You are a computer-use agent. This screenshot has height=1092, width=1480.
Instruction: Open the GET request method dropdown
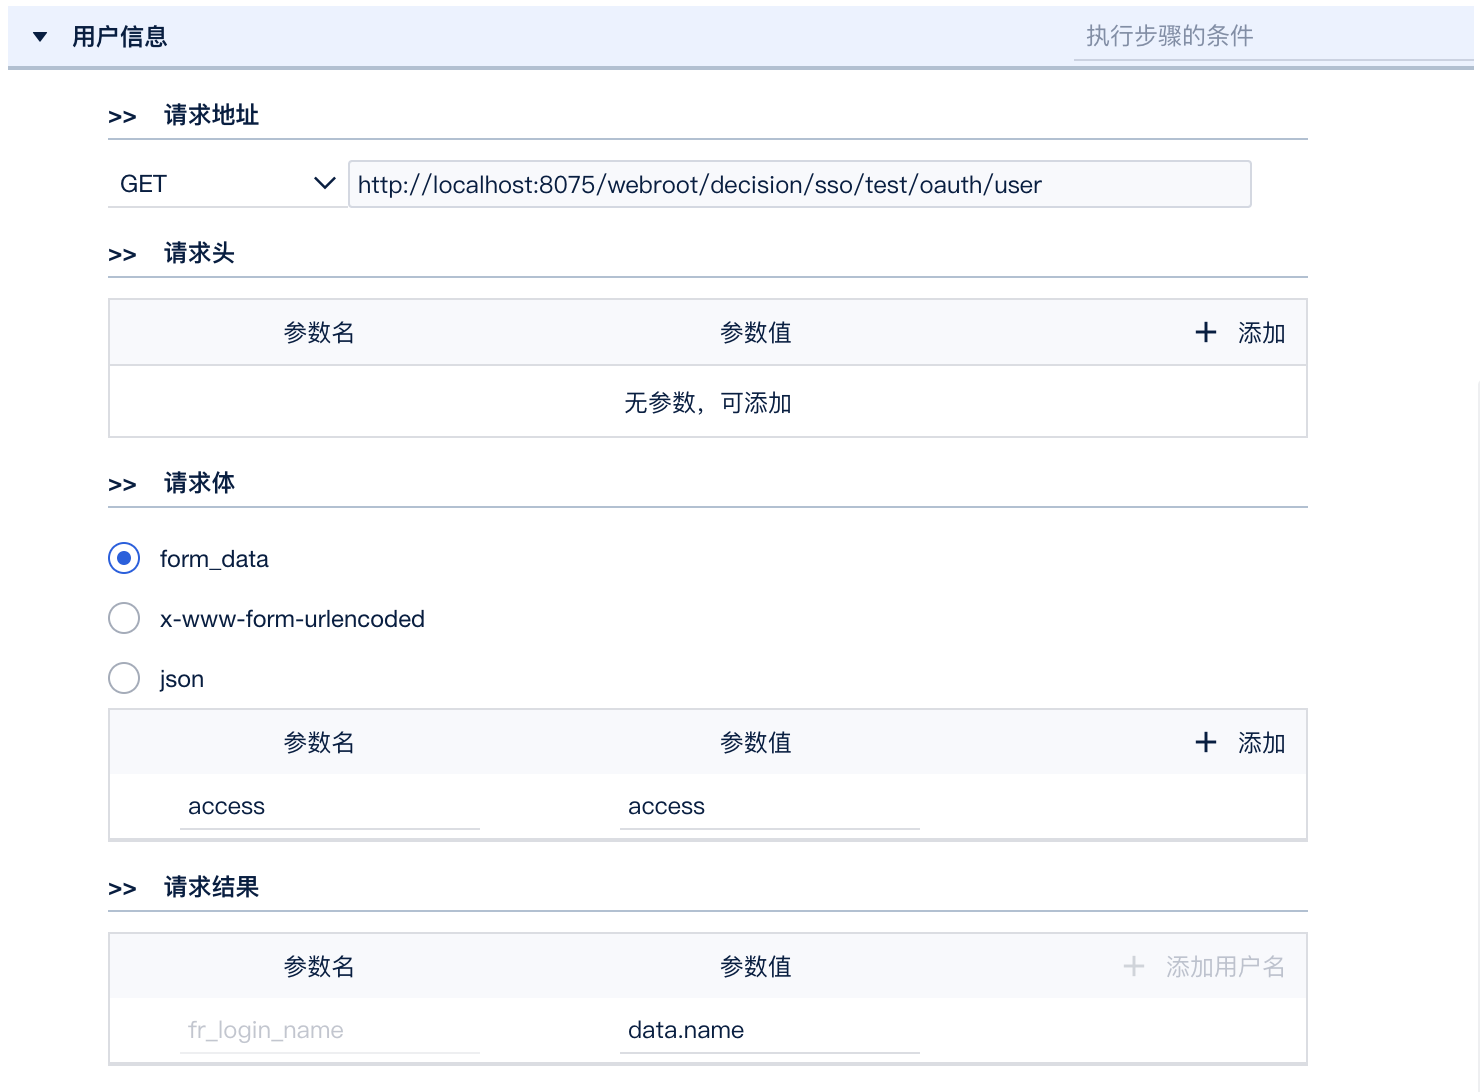pyautogui.click(x=226, y=184)
